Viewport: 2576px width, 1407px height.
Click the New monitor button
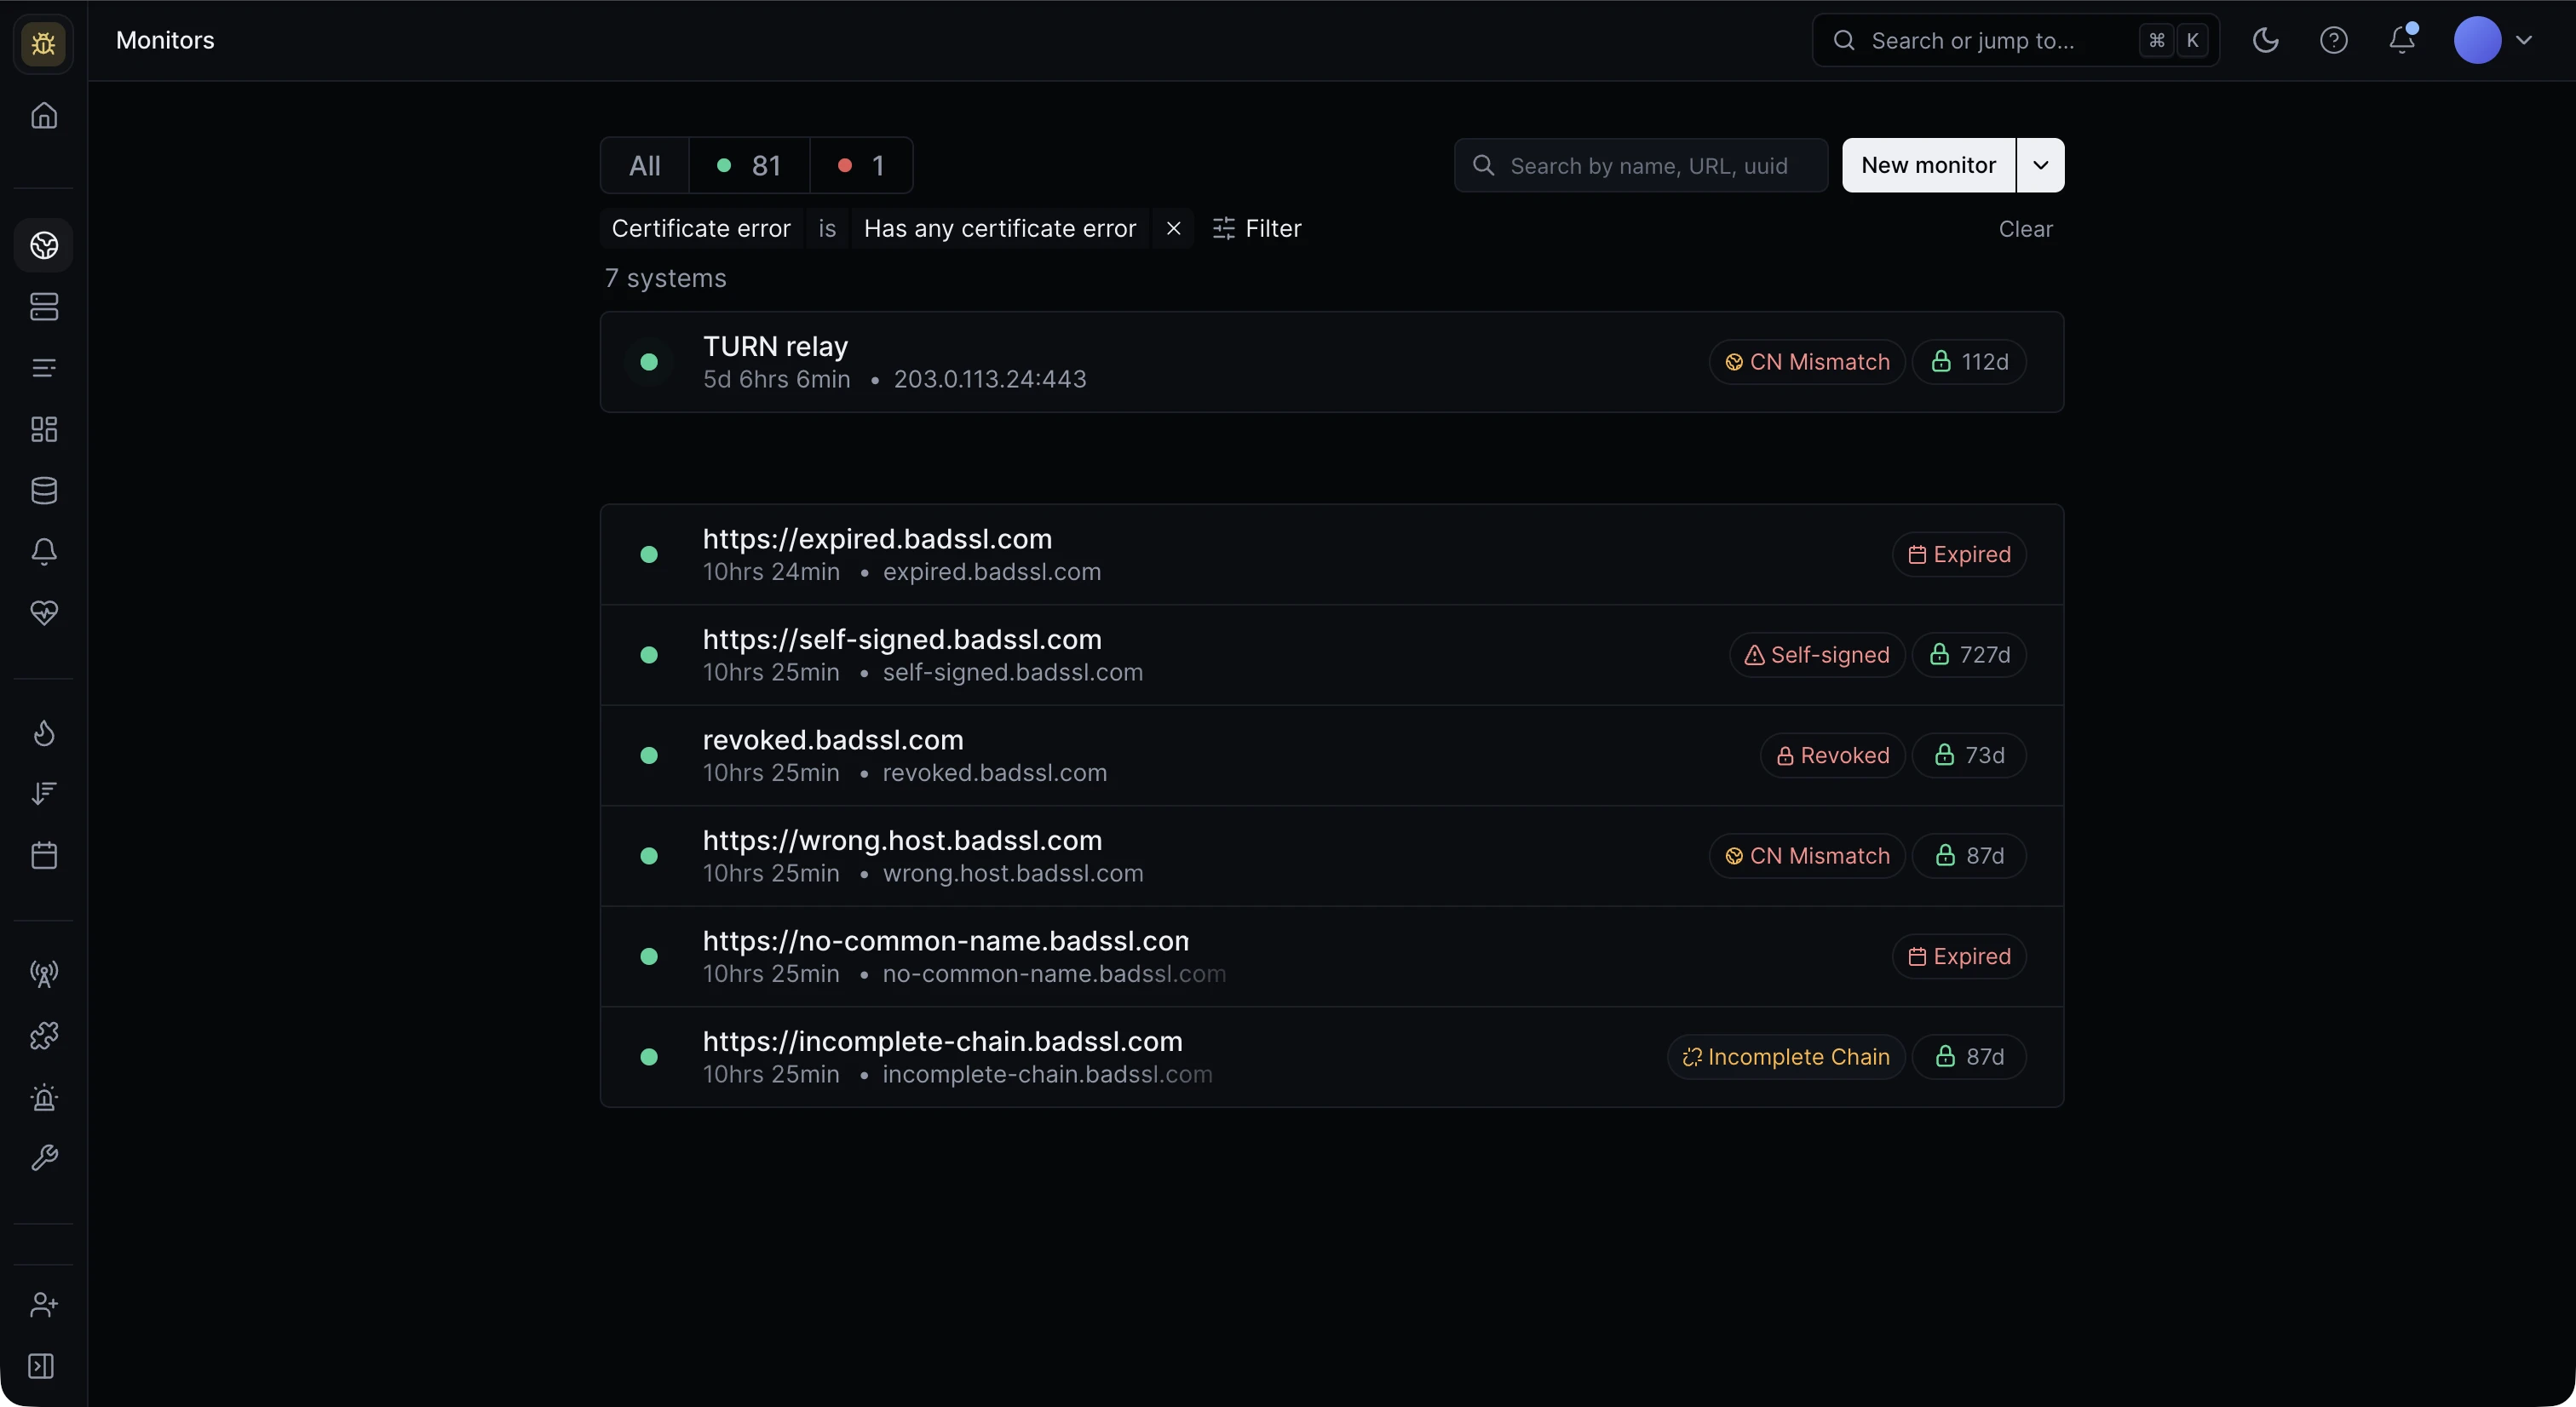tap(1928, 165)
